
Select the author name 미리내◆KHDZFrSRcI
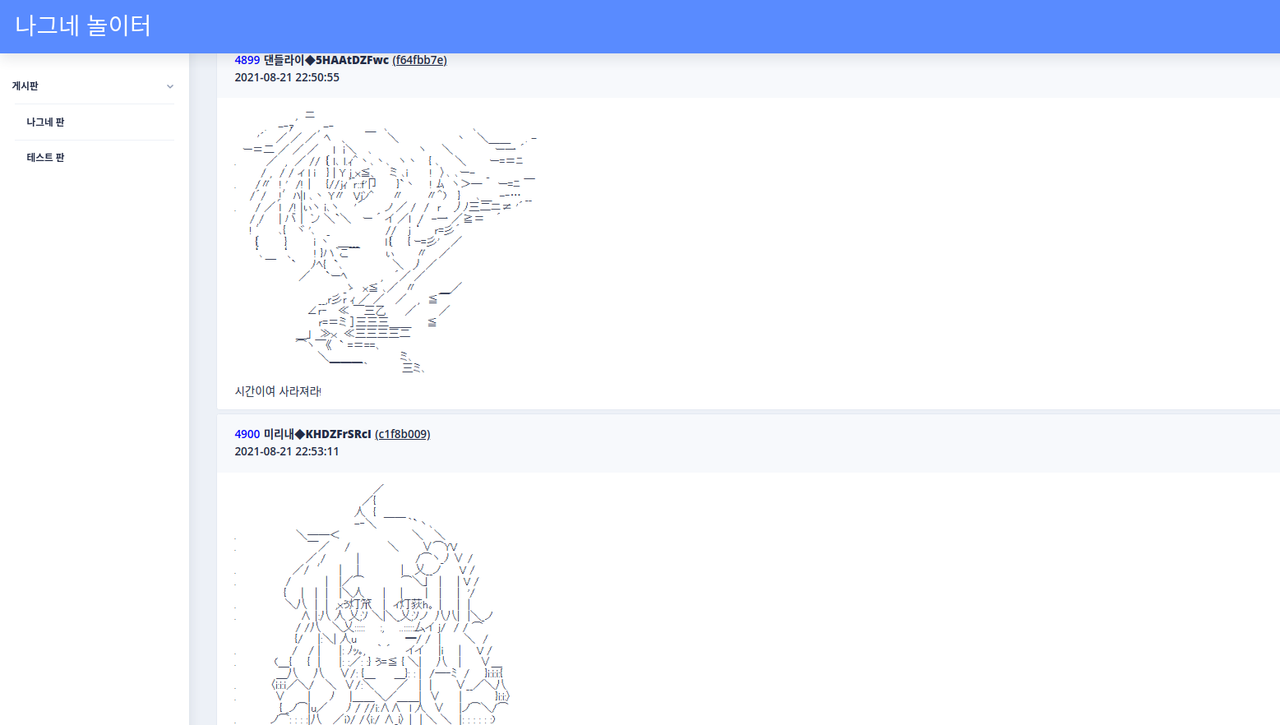317,434
